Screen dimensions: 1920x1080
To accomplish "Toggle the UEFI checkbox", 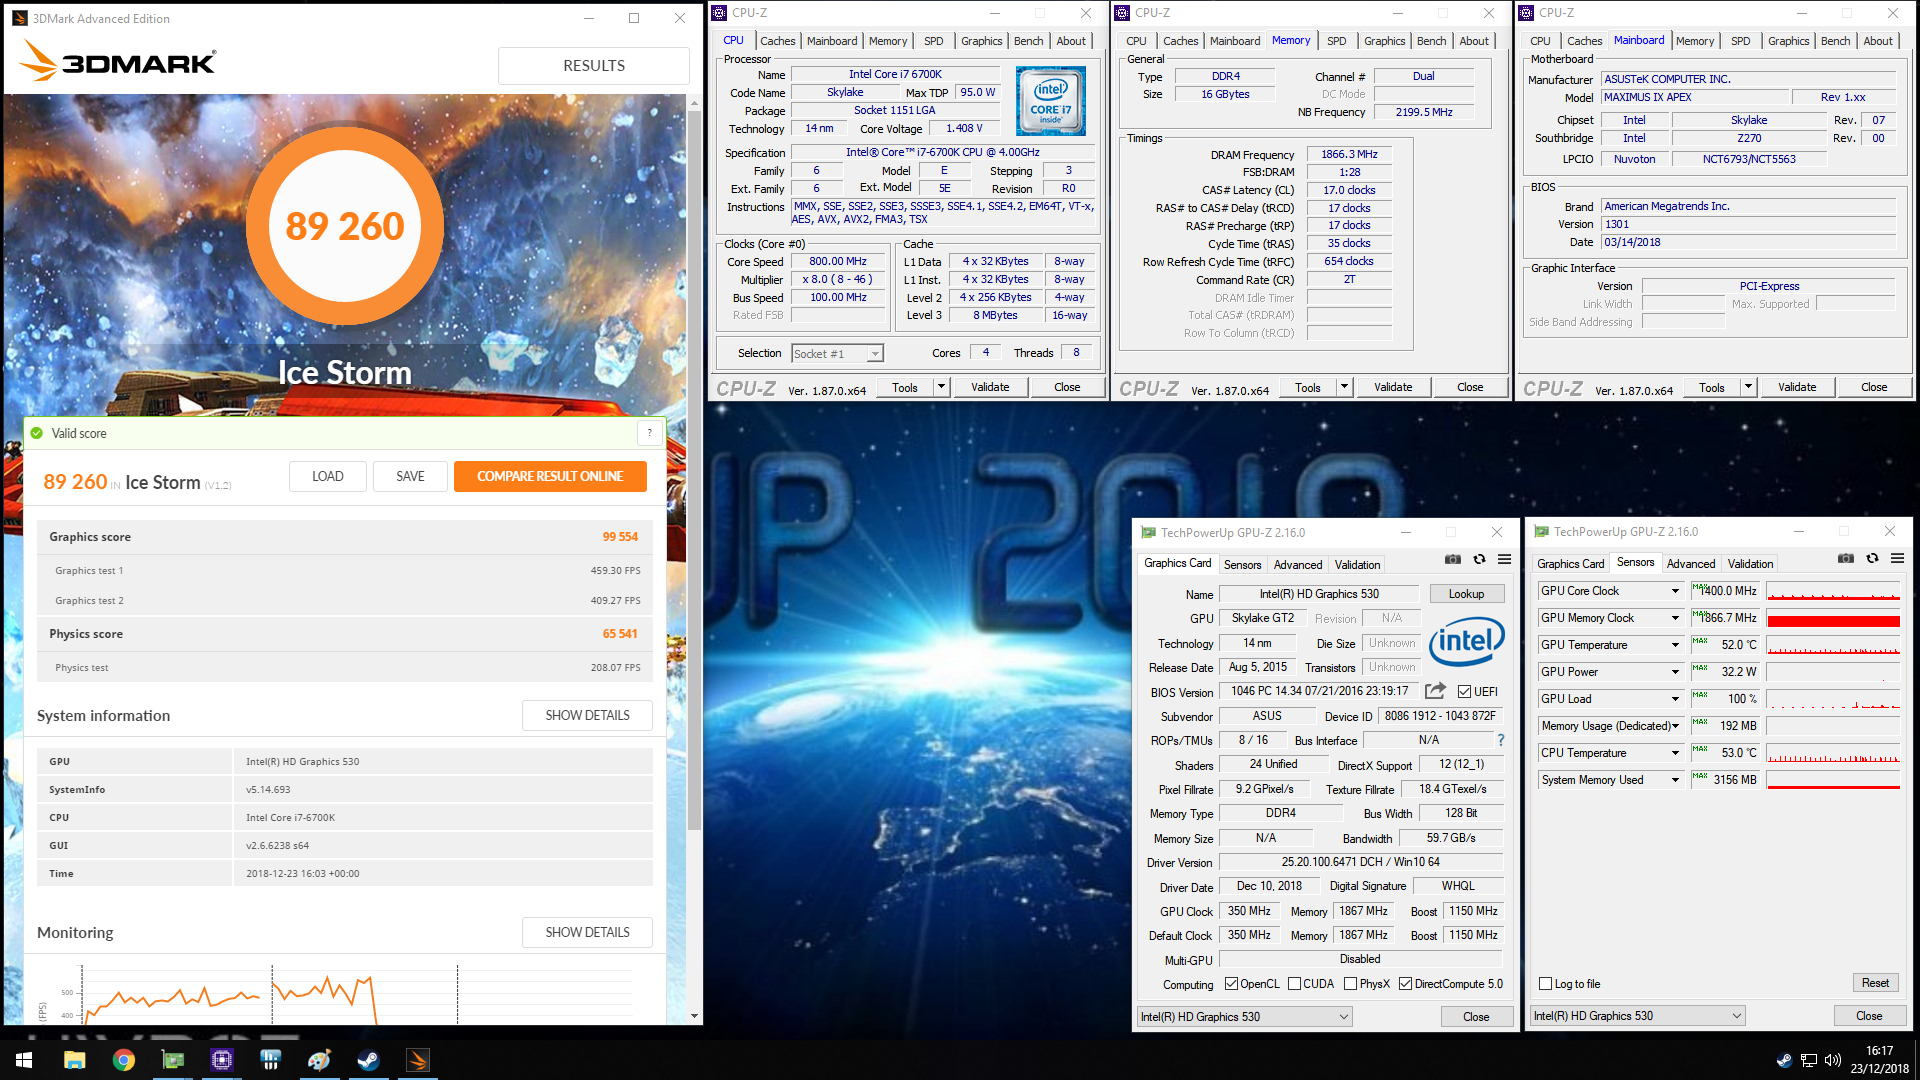I will point(1464,692).
